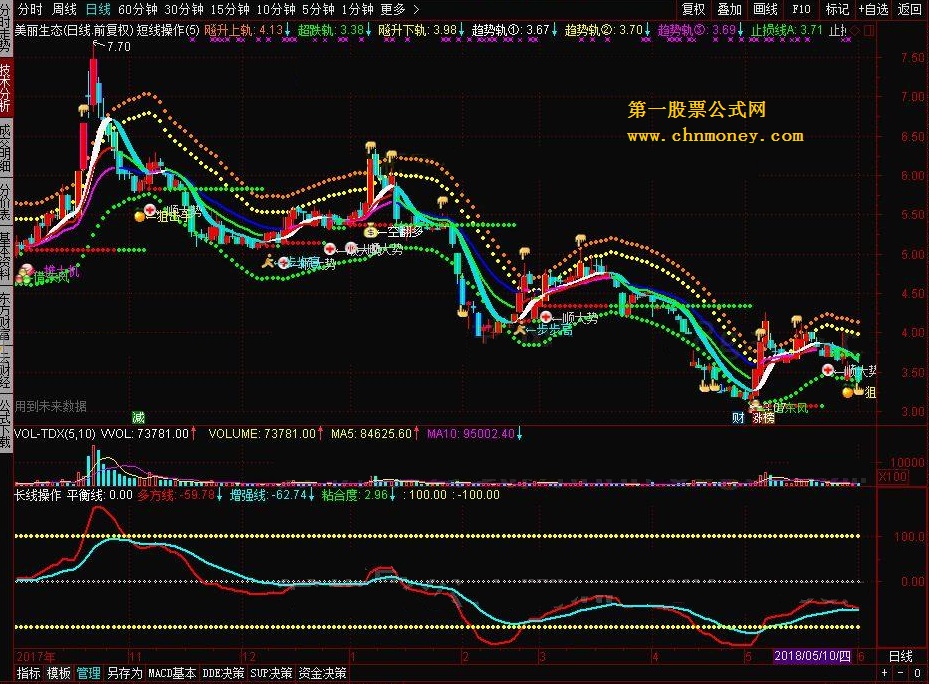Click the 7.70 high price label
The width and height of the screenshot is (929, 684).
[118, 46]
